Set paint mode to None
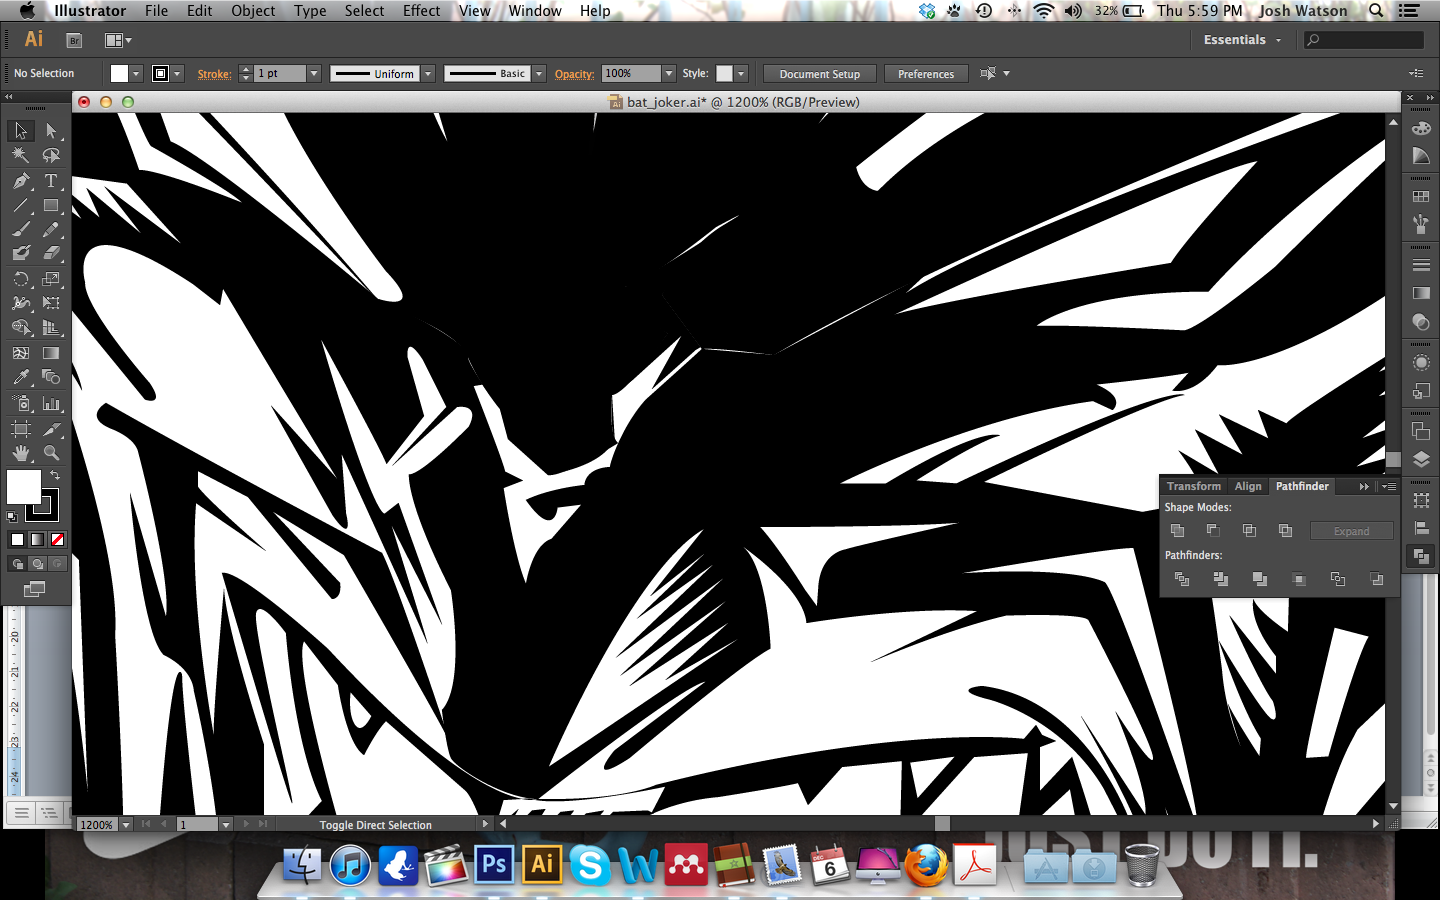 (58, 540)
